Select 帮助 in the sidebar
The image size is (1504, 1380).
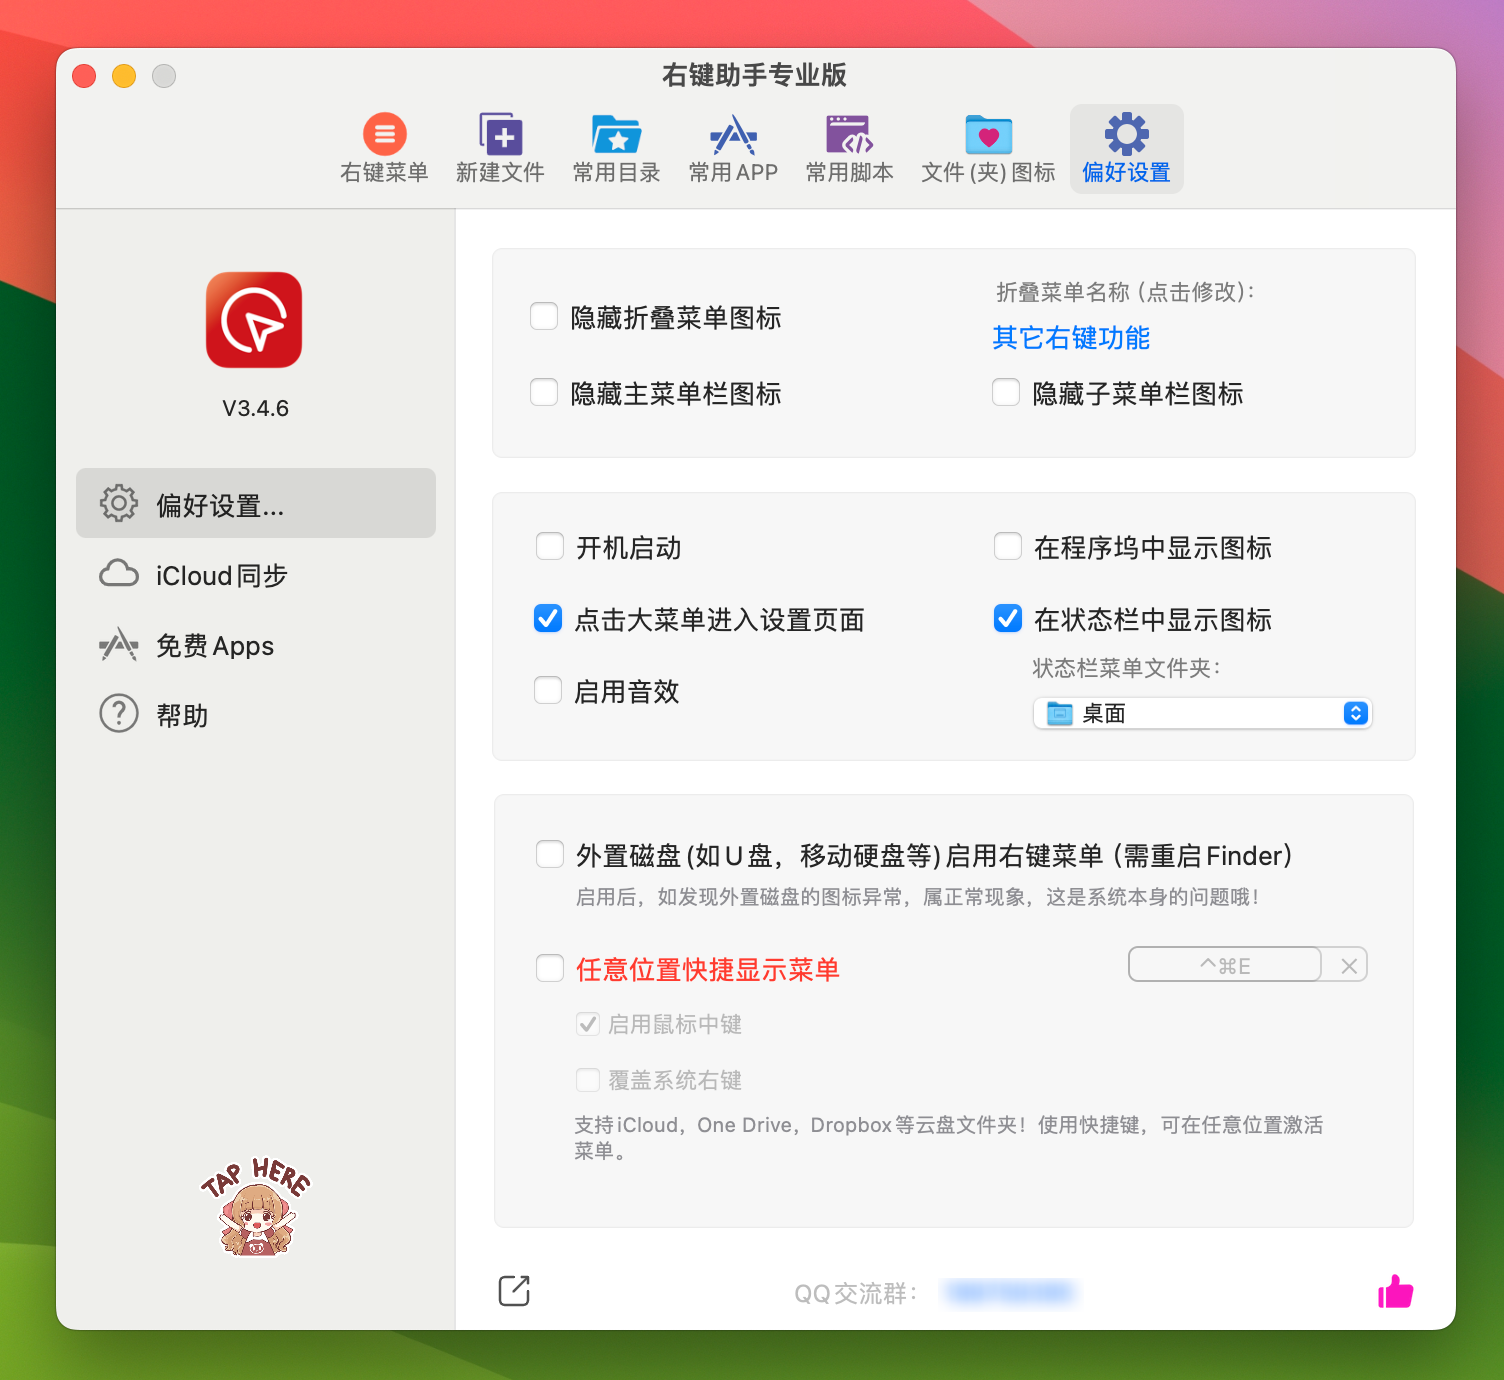(256, 714)
